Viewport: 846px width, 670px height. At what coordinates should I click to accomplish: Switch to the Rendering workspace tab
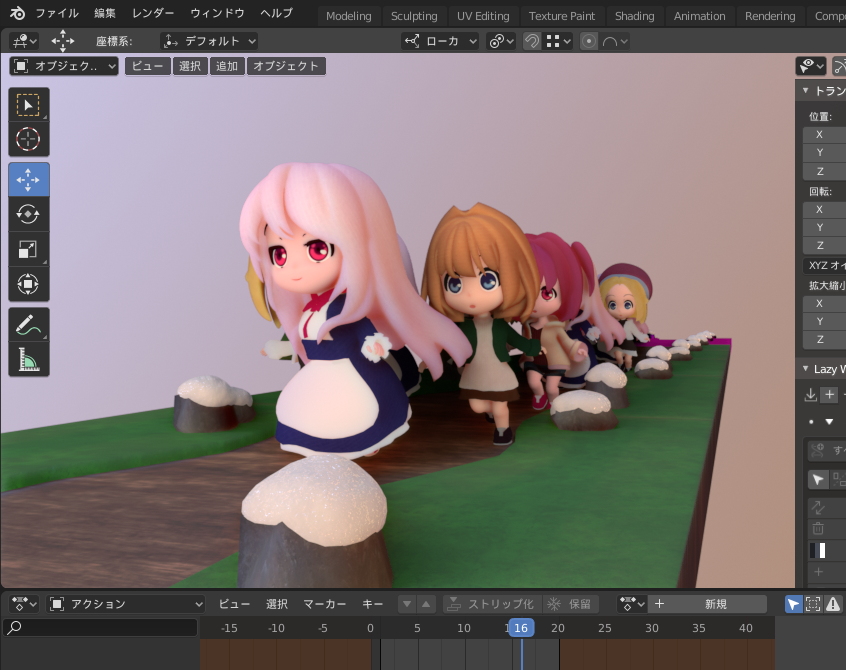coord(770,16)
